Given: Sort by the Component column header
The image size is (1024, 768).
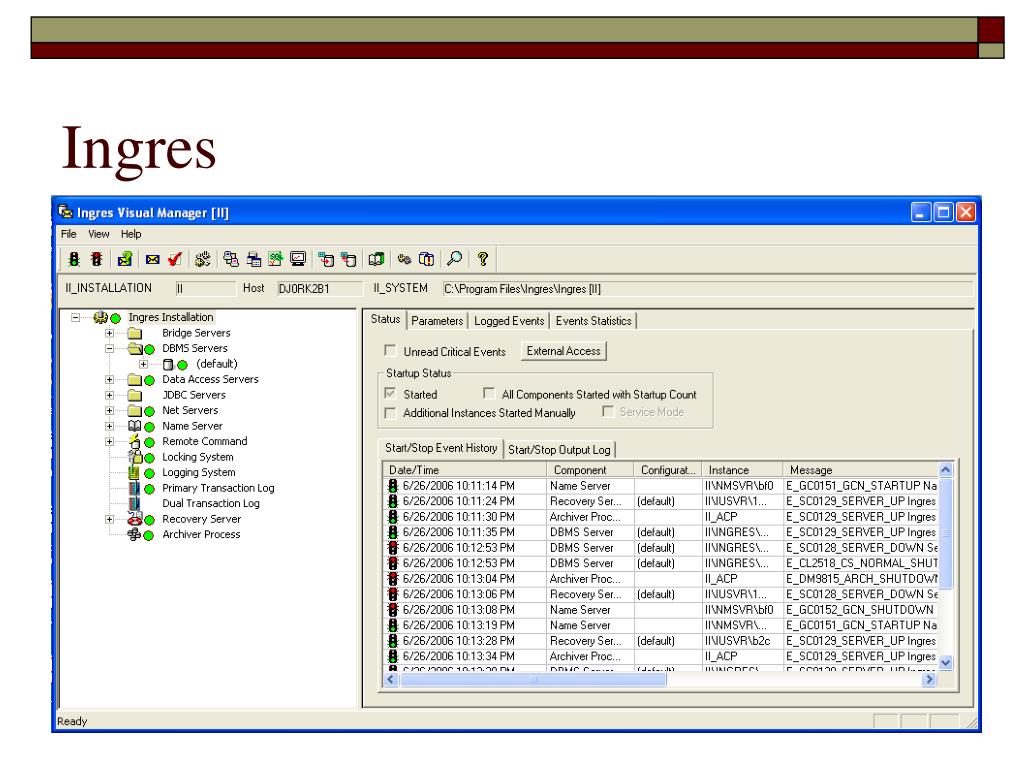Looking at the screenshot, I should [590, 470].
